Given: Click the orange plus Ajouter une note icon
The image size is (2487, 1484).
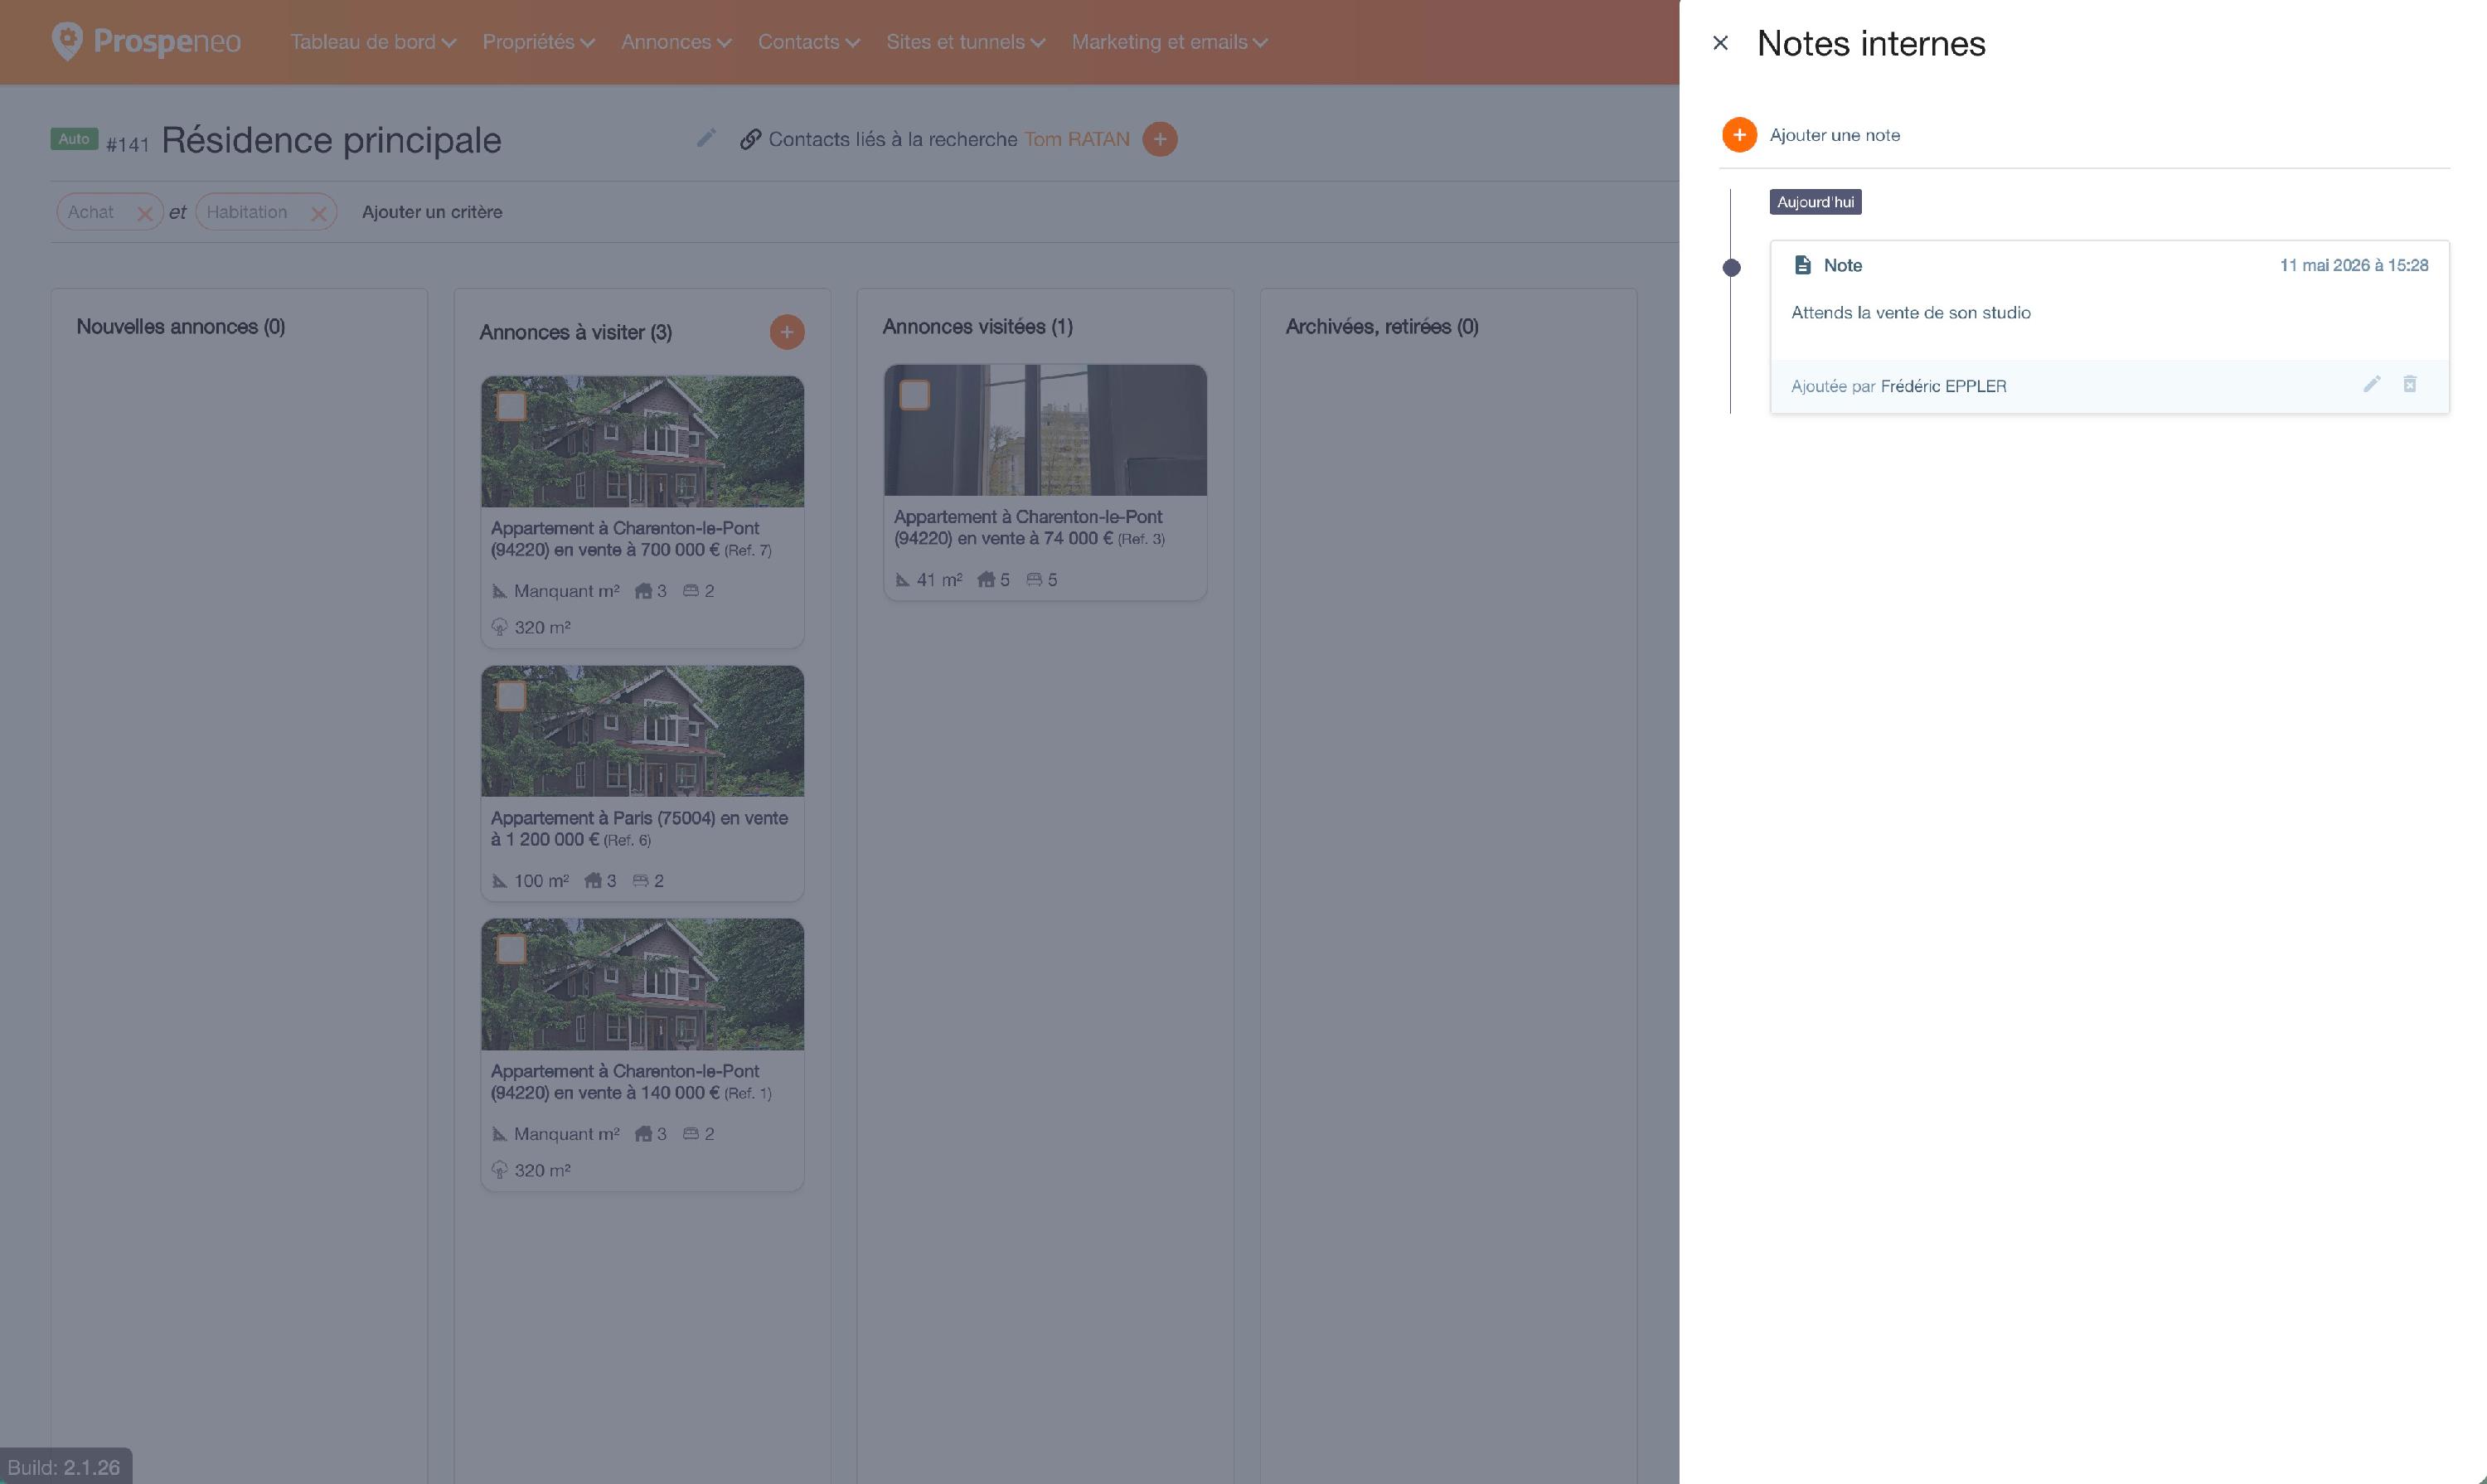Looking at the screenshot, I should [1739, 135].
